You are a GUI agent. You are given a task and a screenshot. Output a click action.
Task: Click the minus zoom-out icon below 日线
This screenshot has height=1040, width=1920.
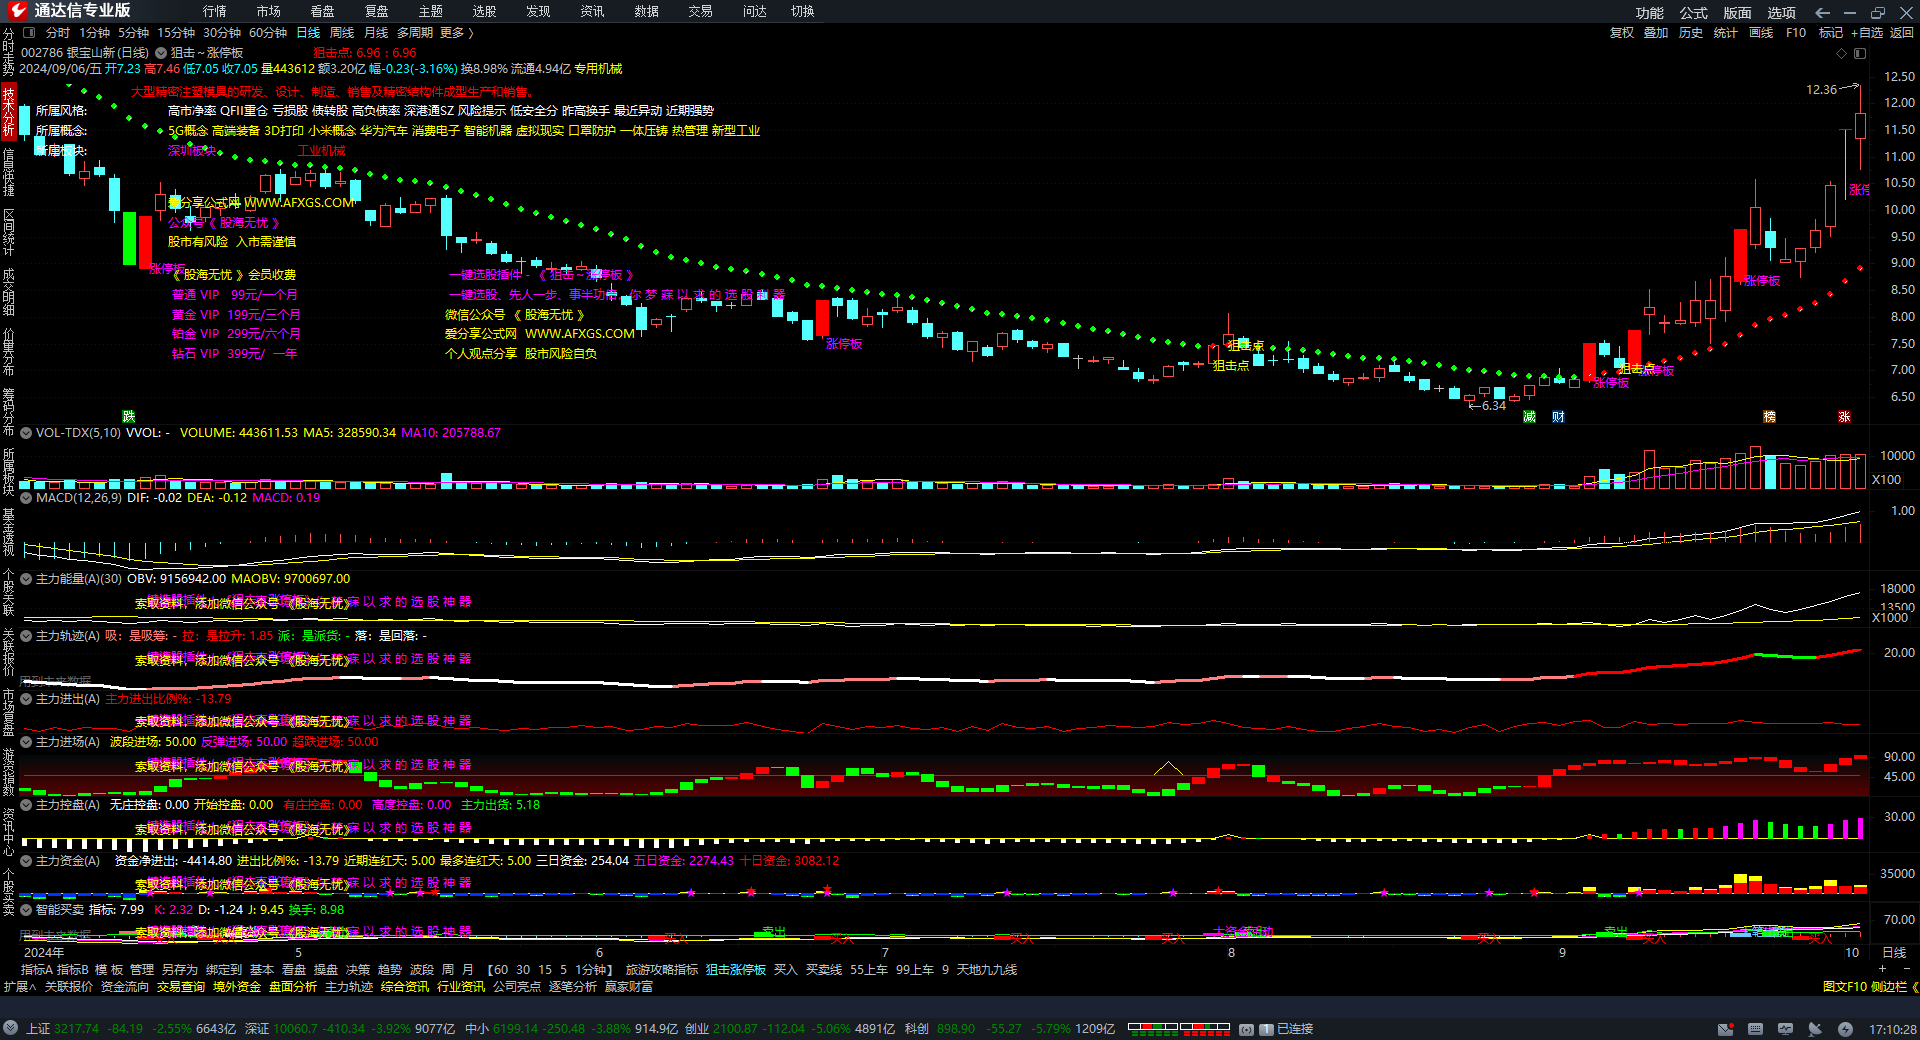point(1906,969)
